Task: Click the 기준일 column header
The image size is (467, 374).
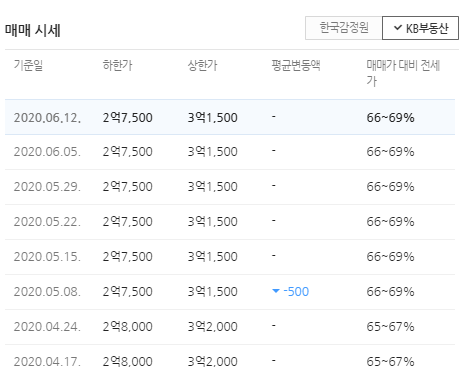Action: [28, 65]
